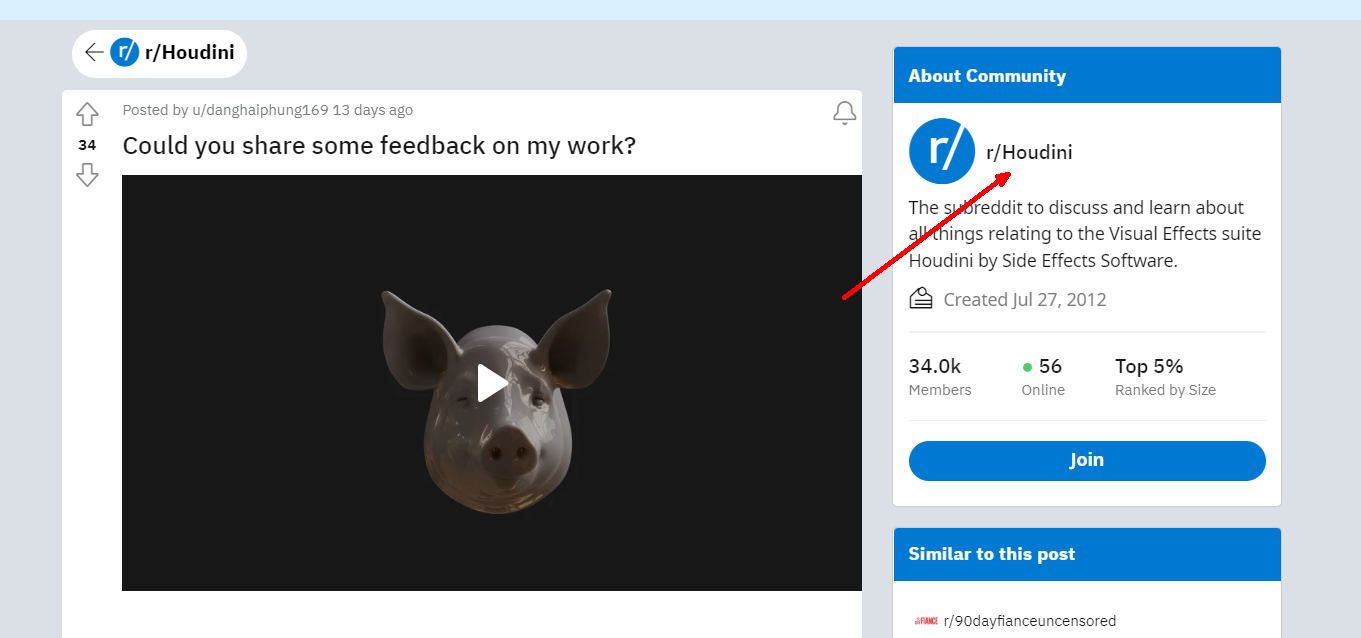Join the r/Houdini community
The height and width of the screenshot is (638, 1361).
[1087, 460]
